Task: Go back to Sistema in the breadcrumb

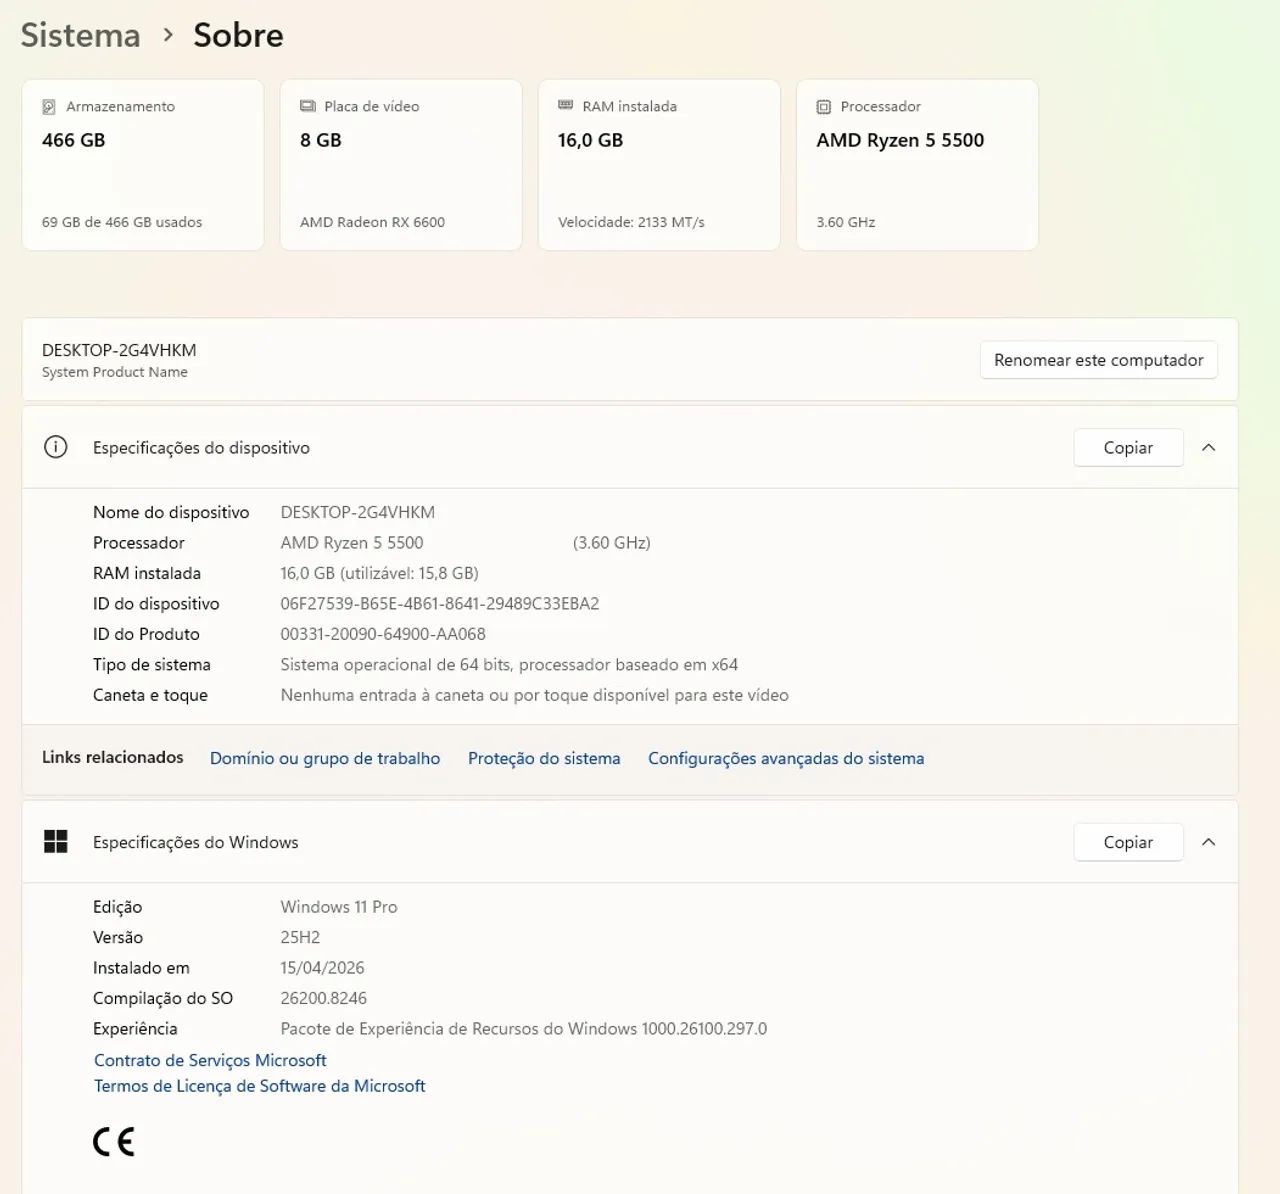Action: click(x=80, y=35)
